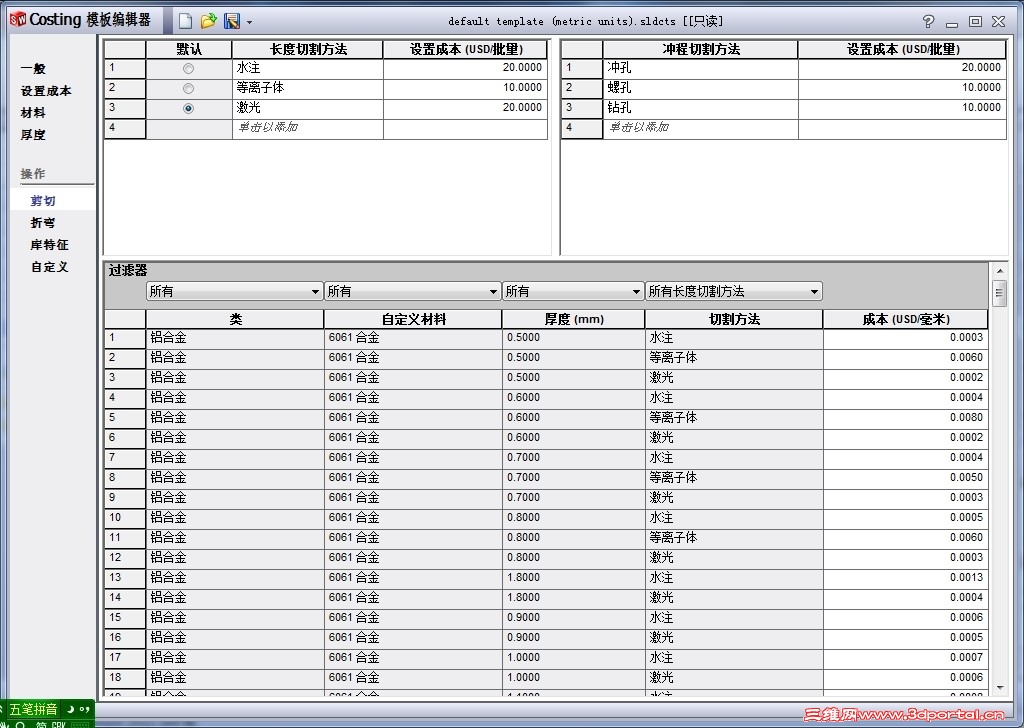Switch to the 折弯 operations section
1024x728 pixels.
point(41,222)
